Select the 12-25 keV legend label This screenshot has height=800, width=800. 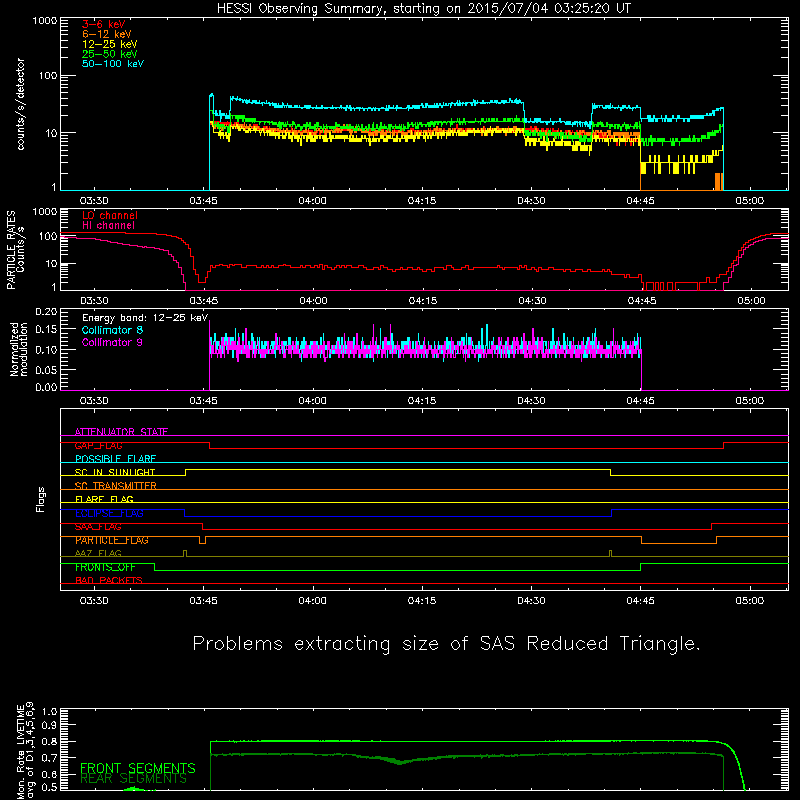[x=110, y=44]
